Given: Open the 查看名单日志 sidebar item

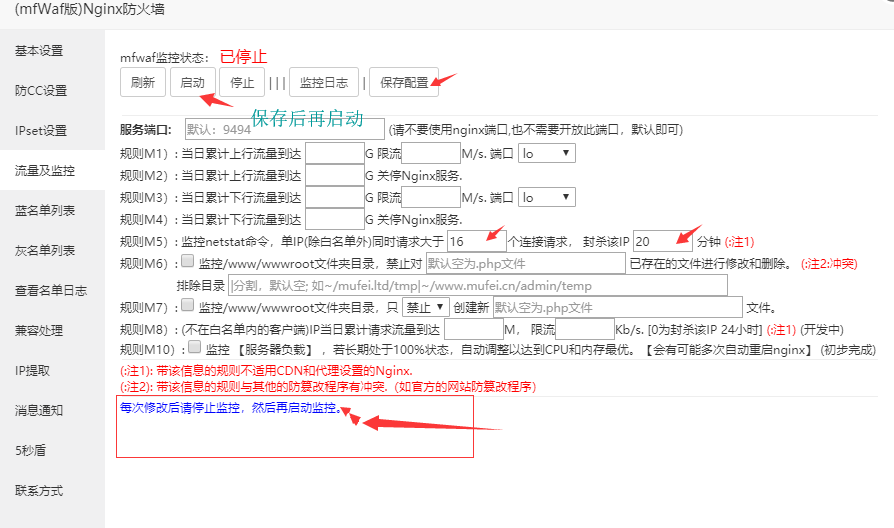Looking at the screenshot, I should tap(52, 290).
